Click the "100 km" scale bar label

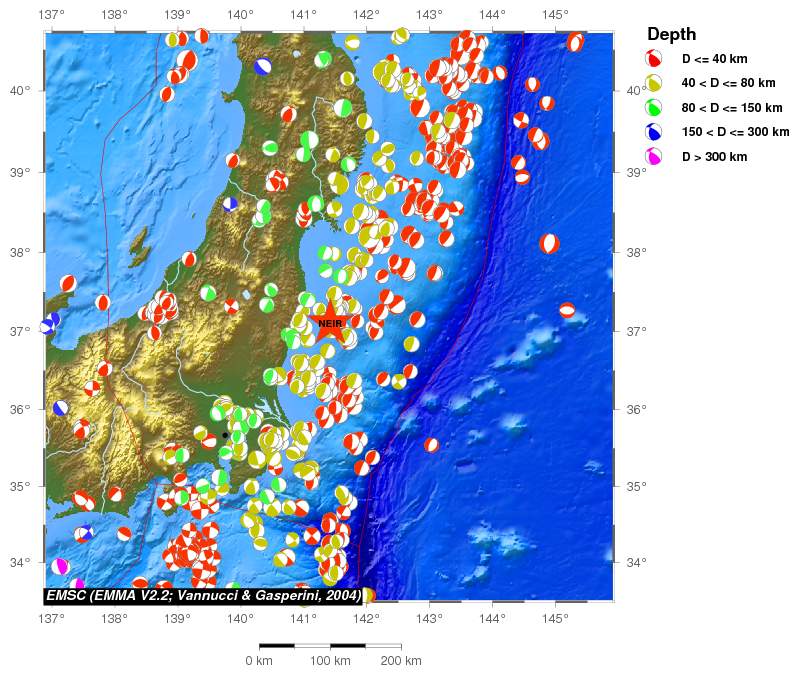330,661
